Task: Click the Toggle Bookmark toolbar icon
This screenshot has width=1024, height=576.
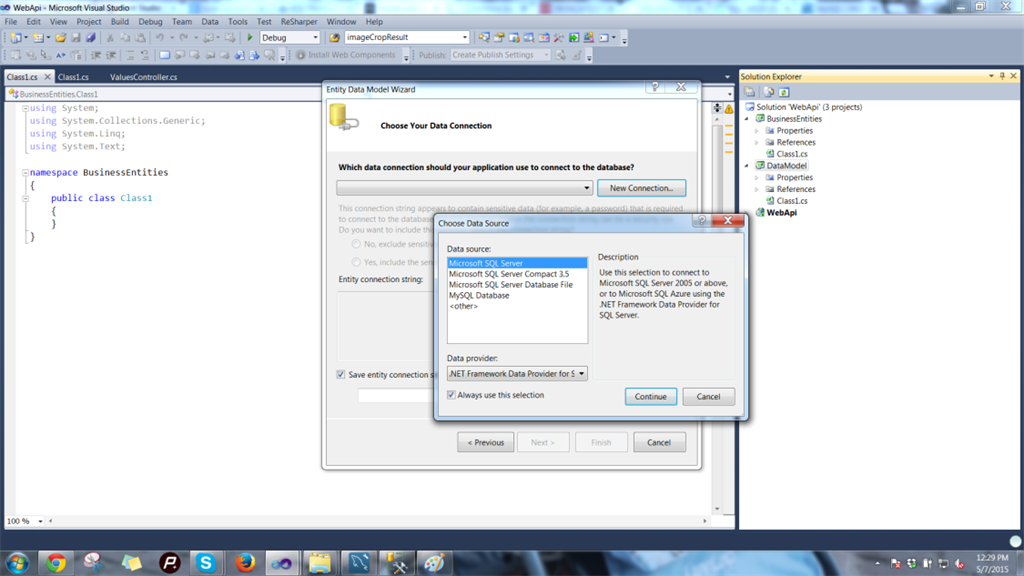Action: (x=165, y=56)
